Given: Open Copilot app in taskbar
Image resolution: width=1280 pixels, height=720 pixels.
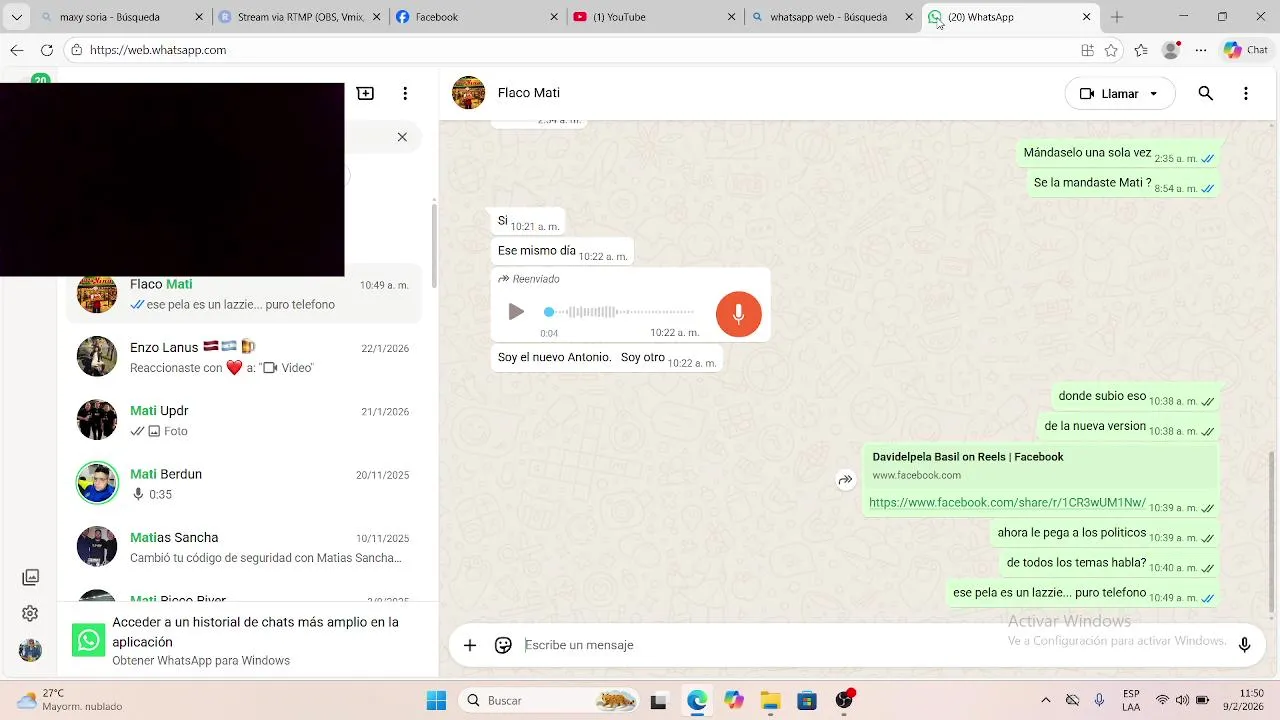Looking at the screenshot, I should pyautogui.click(x=734, y=701).
